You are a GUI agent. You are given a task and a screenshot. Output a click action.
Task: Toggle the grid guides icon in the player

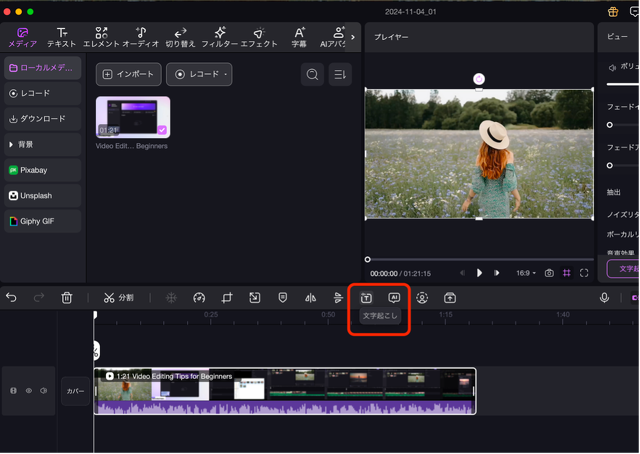(x=567, y=273)
